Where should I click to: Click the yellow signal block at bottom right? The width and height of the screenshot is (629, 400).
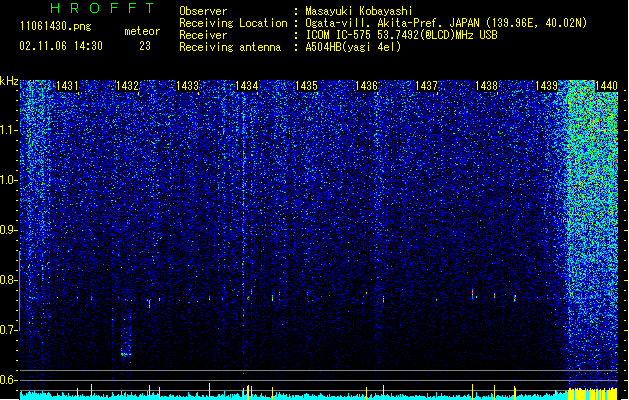click(592, 394)
